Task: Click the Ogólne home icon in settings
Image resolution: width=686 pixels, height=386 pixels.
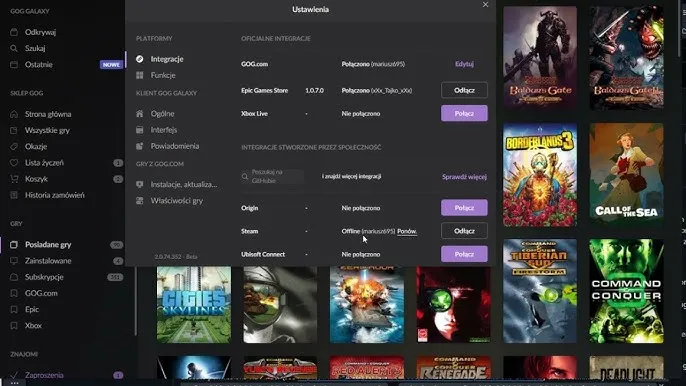Action: click(x=140, y=114)
